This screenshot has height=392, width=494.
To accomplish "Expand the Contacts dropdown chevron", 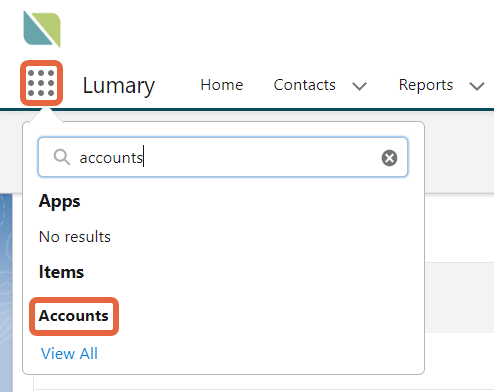I will pos(359,86).
